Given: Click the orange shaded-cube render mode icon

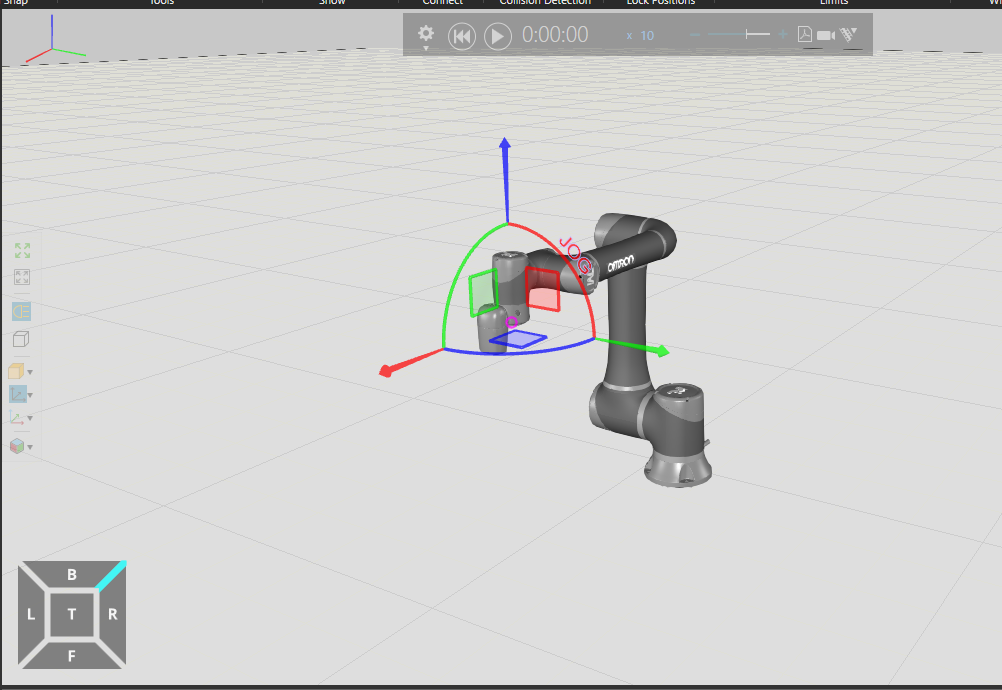Looking at the screenshot, I should pyautogui.click(x=16, y=371).
